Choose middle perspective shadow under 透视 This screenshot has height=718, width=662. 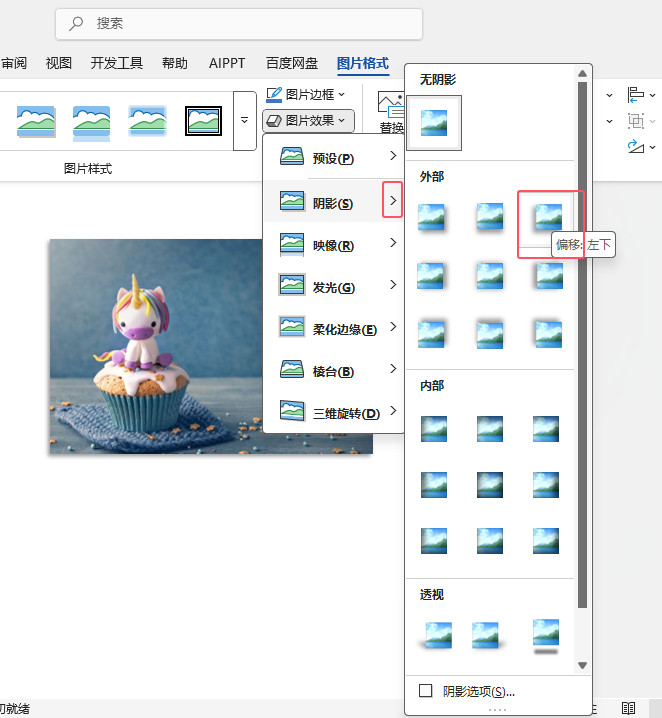[488, 635]
